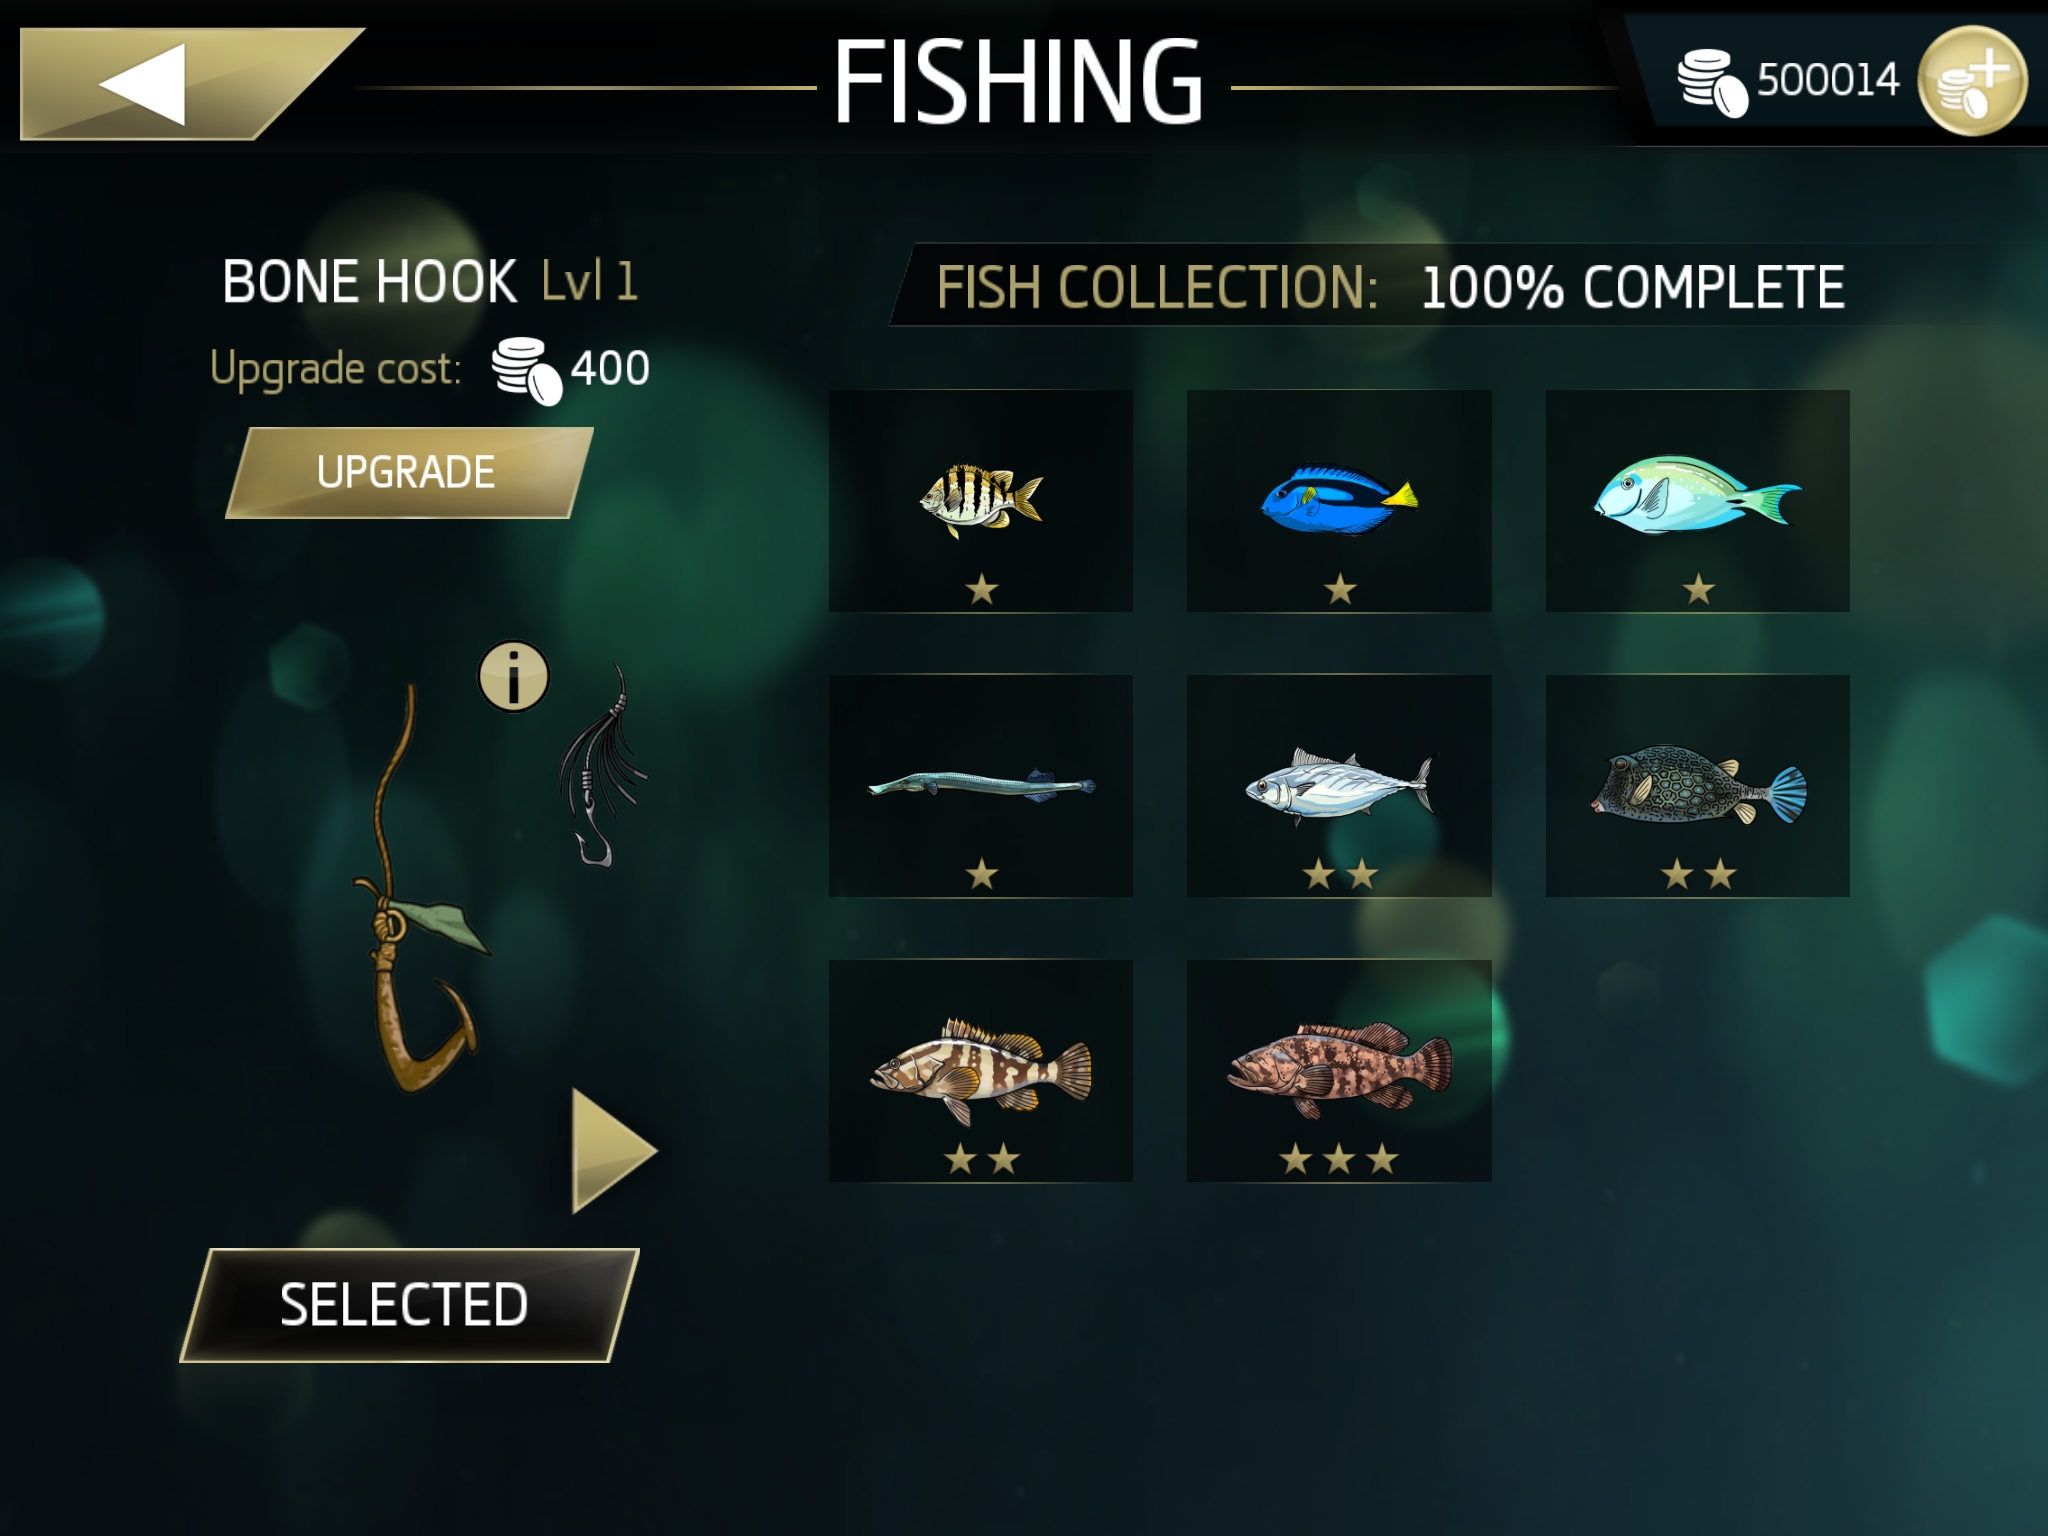Tap the SELECTED button
The height and width of the screenshot is (1536, 2048).
(x=409, y=1305)
